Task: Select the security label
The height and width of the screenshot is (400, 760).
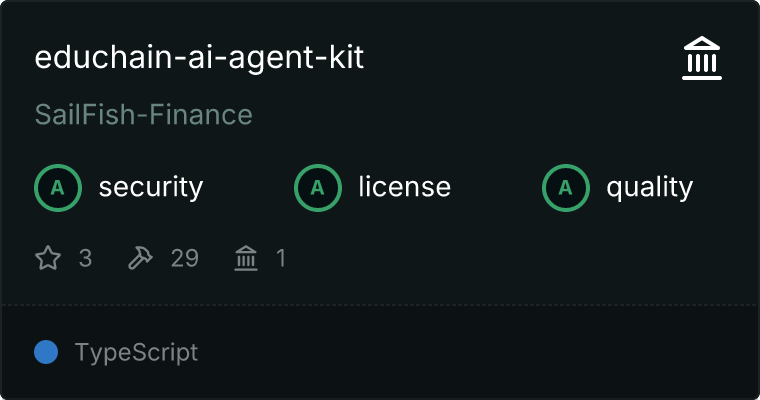Action: click(x=150, y=187)
